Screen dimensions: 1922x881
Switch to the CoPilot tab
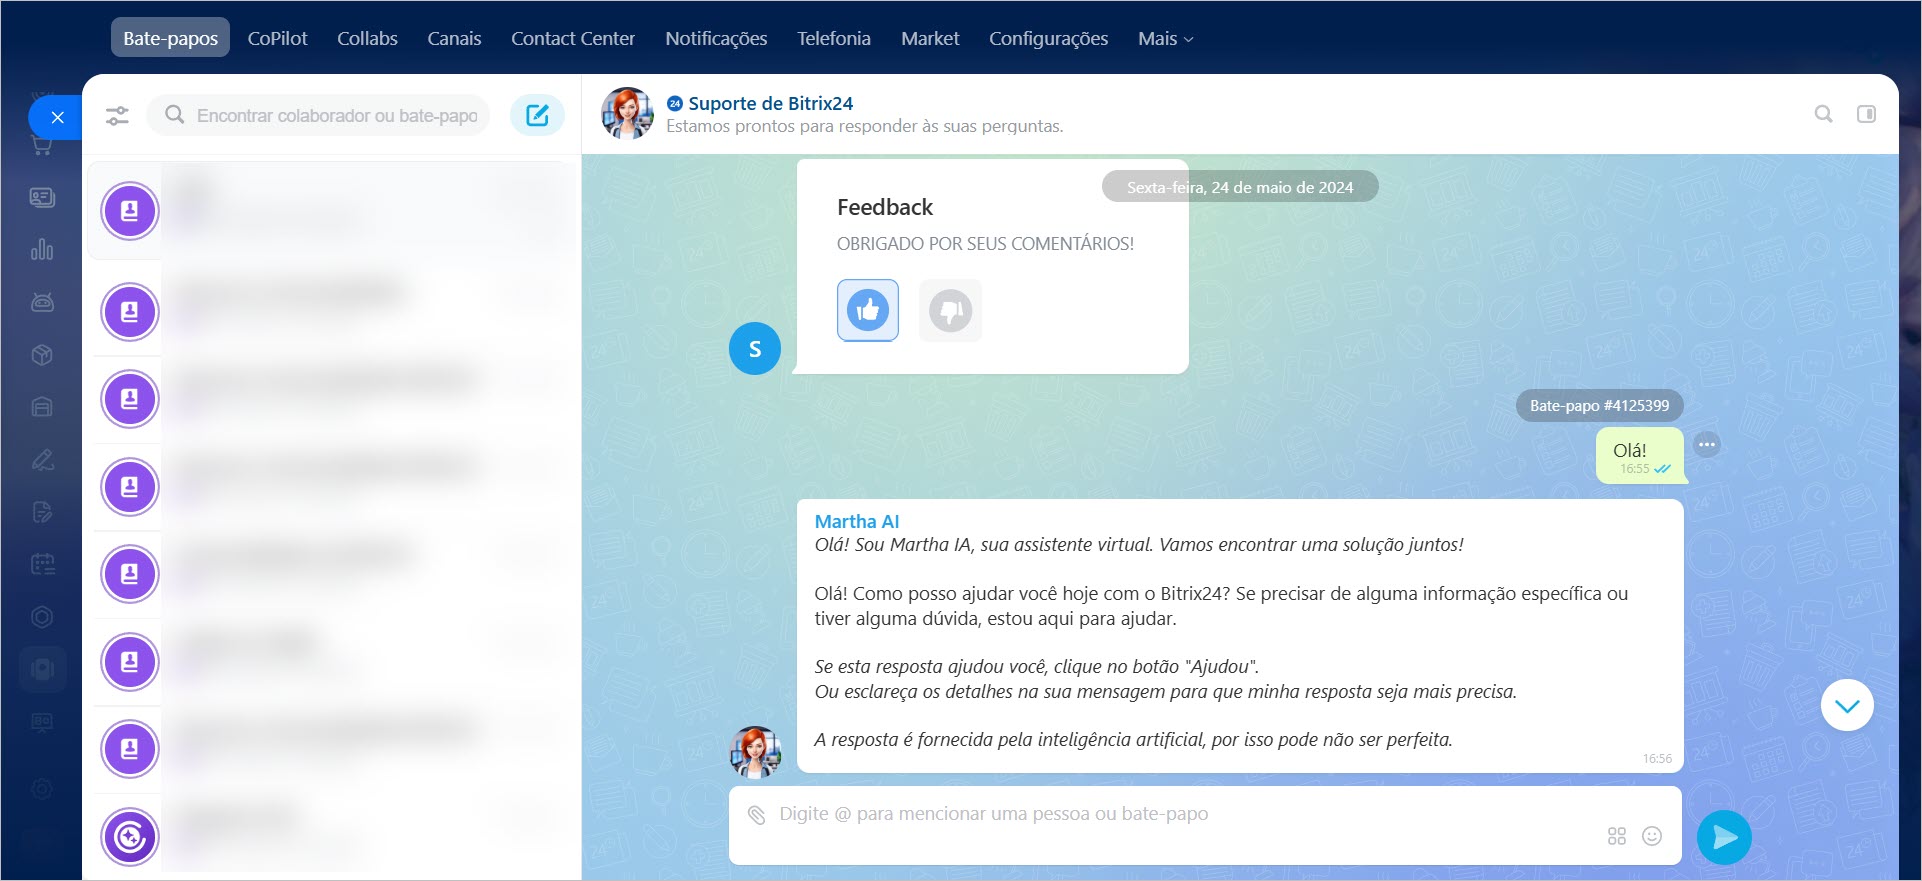point(277,39)
